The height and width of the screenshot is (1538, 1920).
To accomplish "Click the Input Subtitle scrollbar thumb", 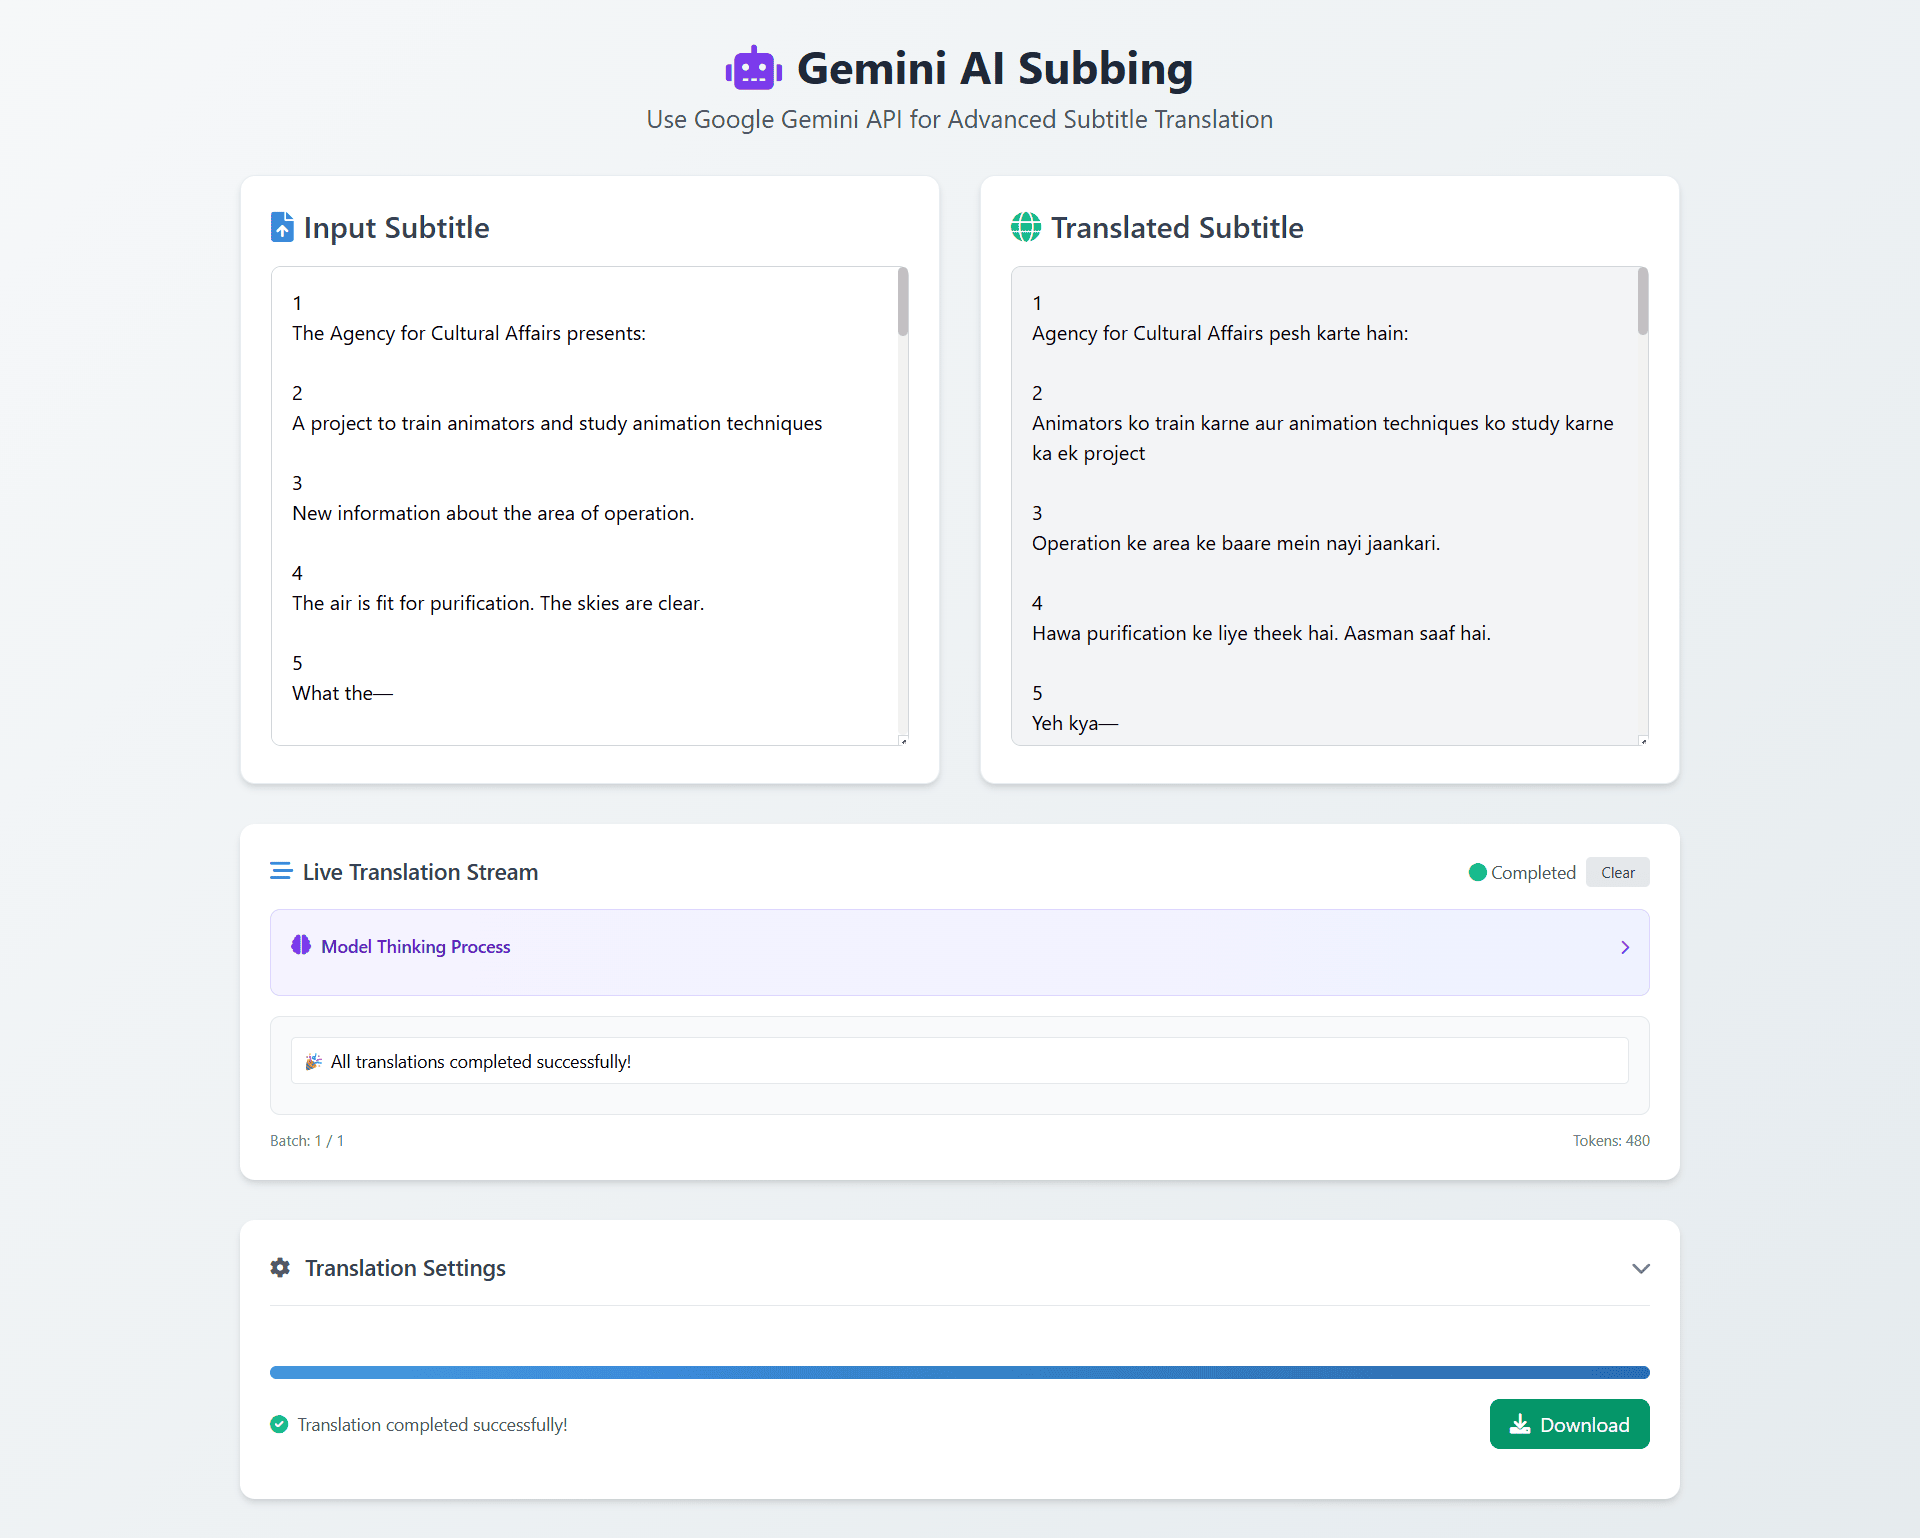I will tap(902, 301).
